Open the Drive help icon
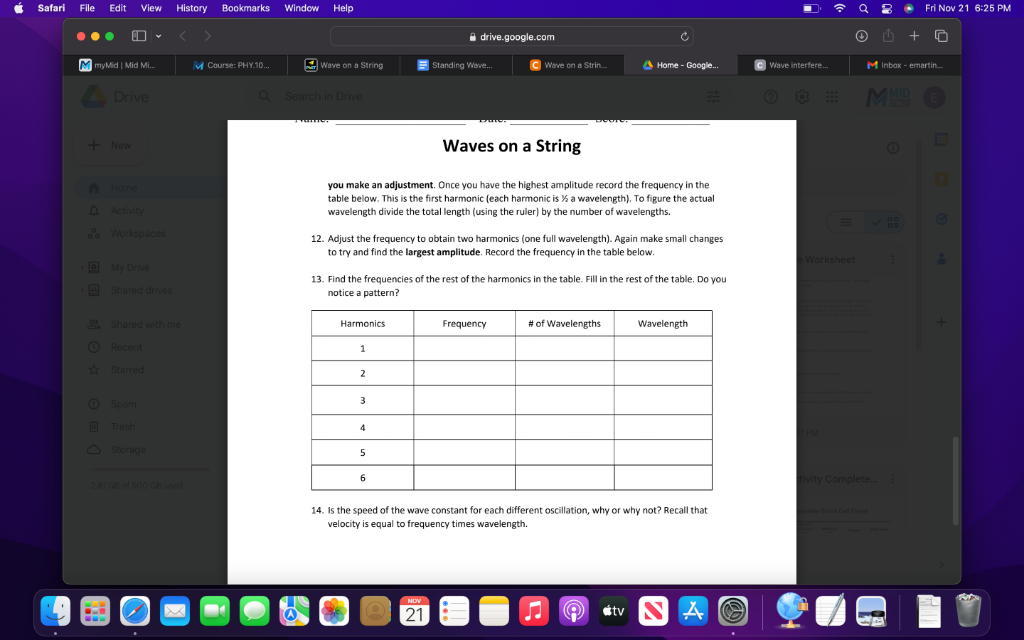The height and width of the screenshot is (640, 1024). pyautogui.click(x=771, y=97)
